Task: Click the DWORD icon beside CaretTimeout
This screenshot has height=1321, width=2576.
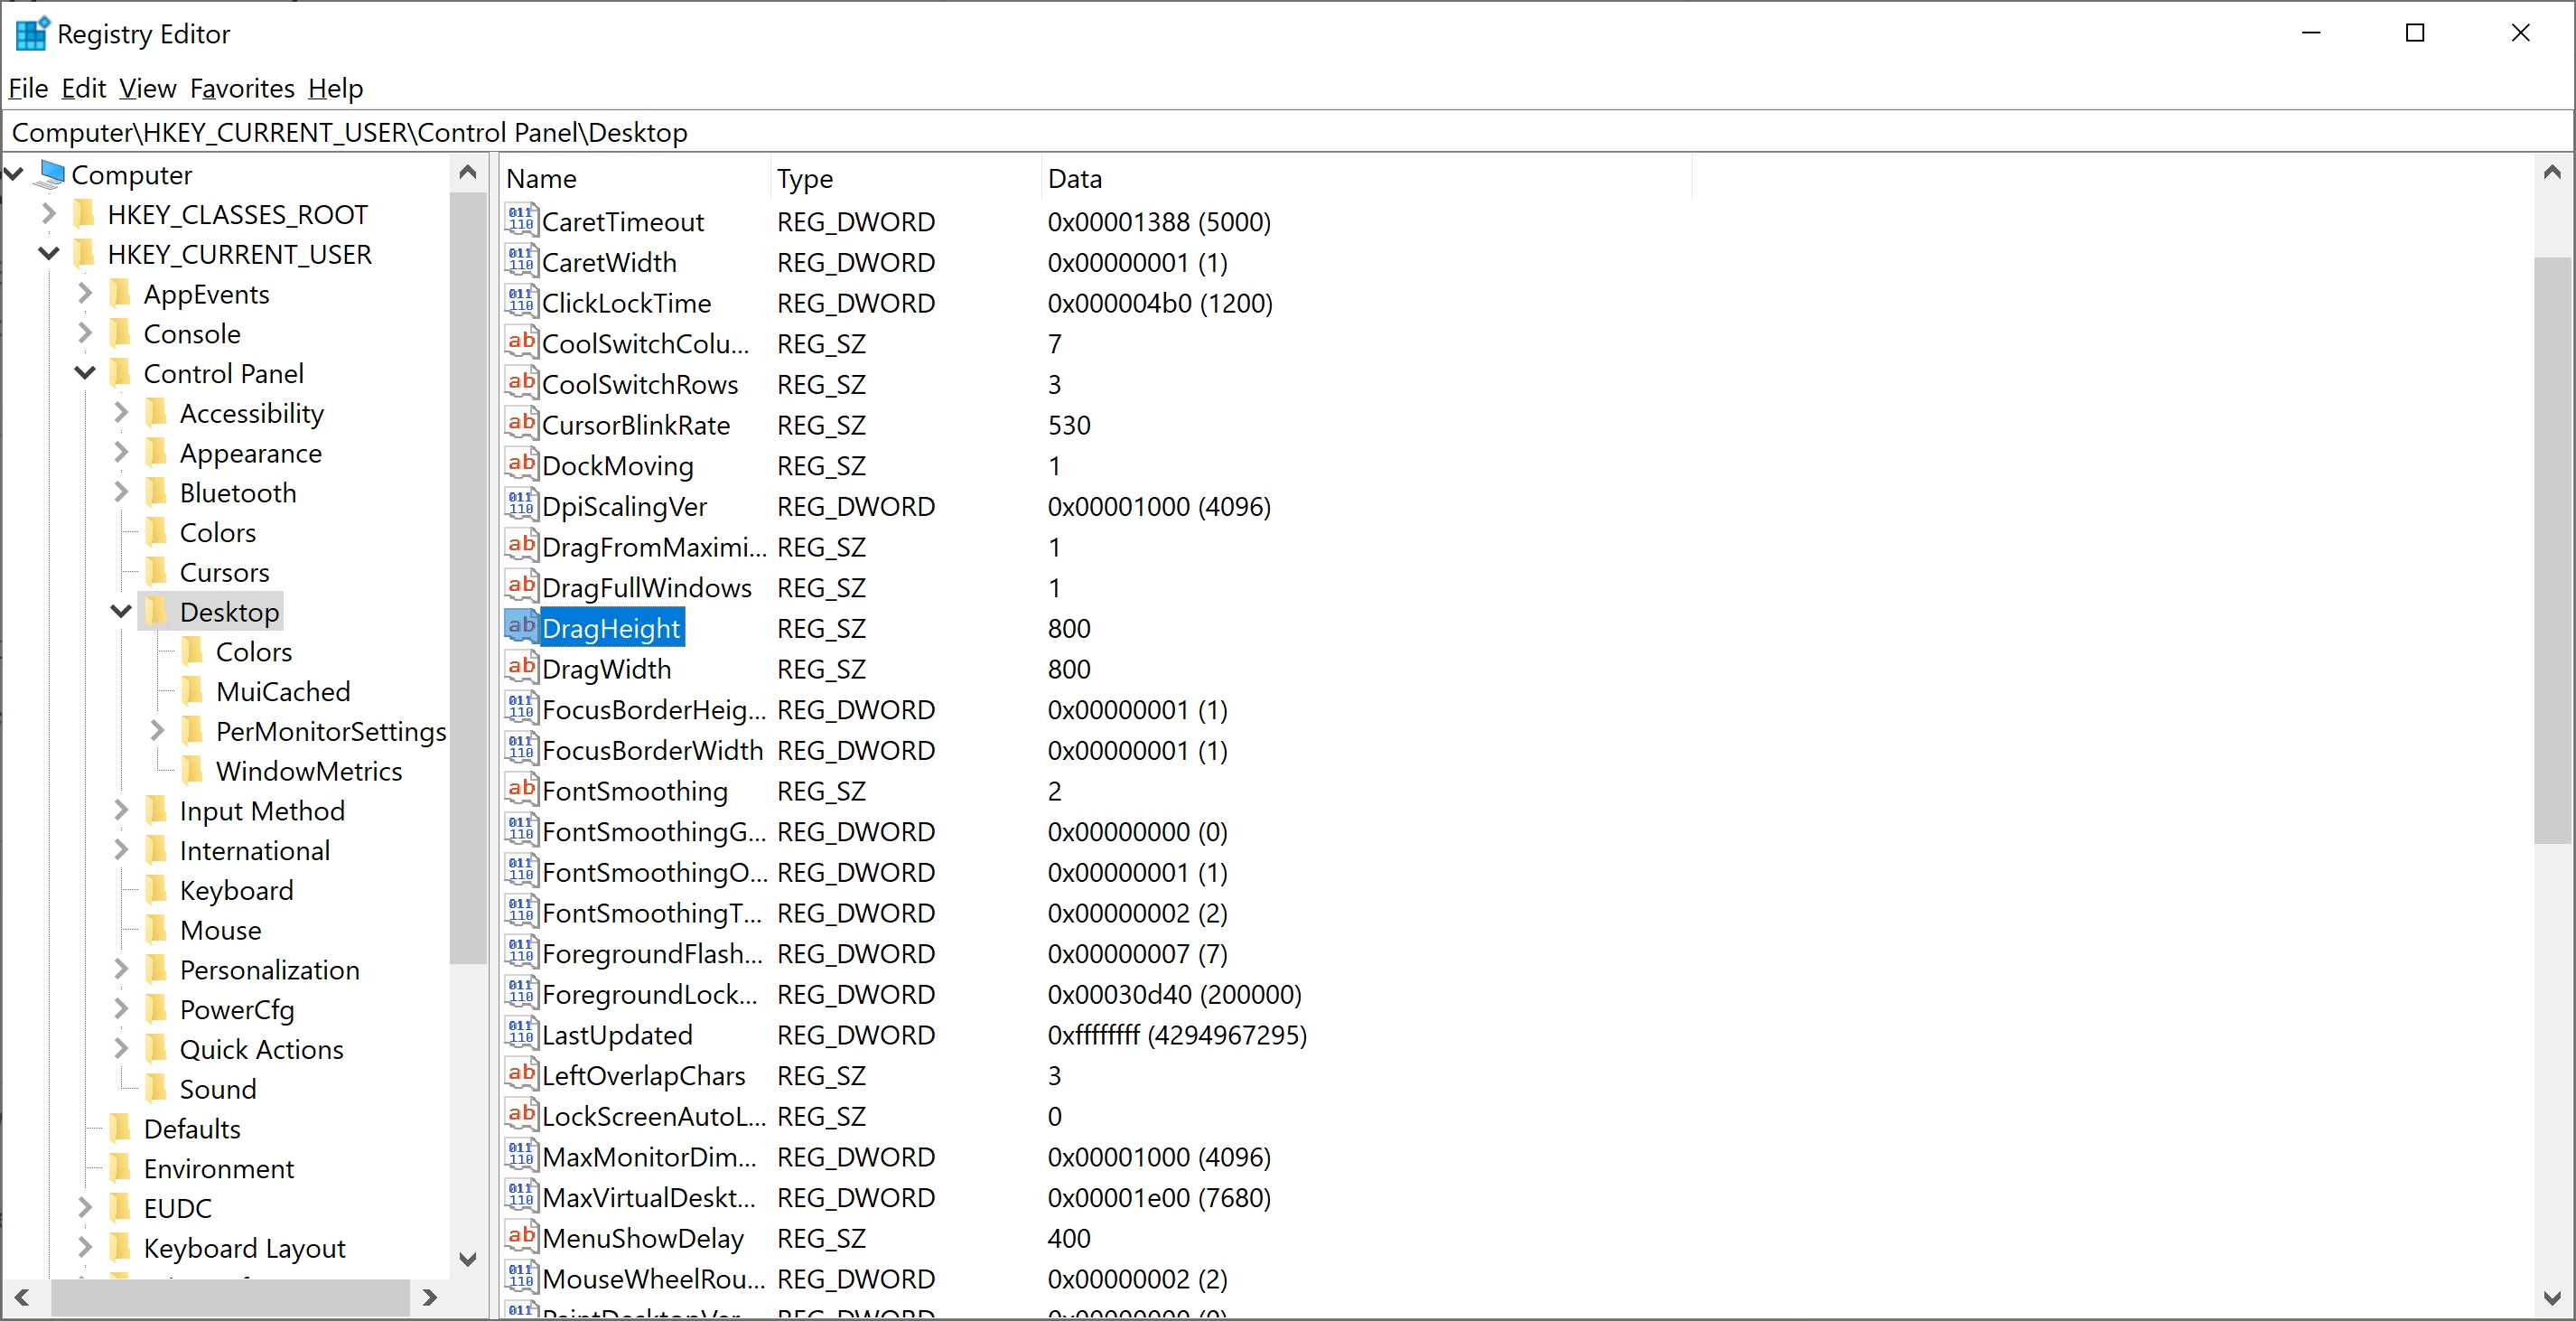Action: point(520,221)
